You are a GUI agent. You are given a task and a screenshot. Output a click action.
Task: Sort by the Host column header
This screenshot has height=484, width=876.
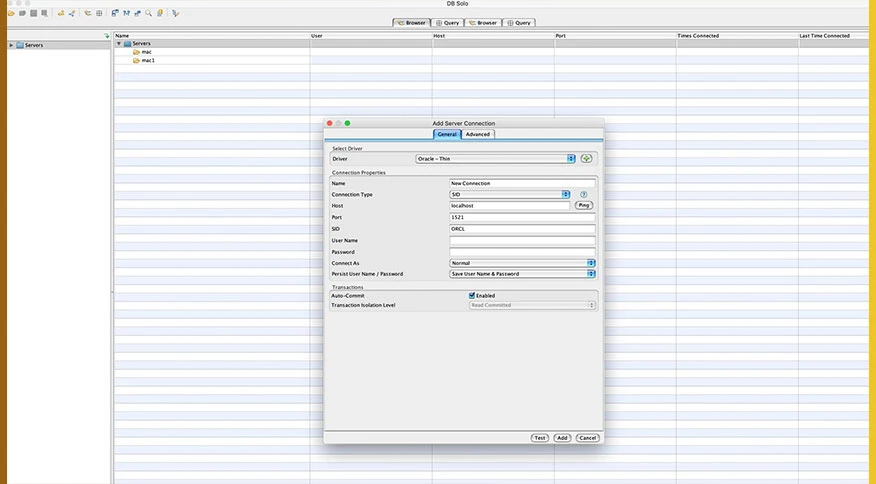493,36
